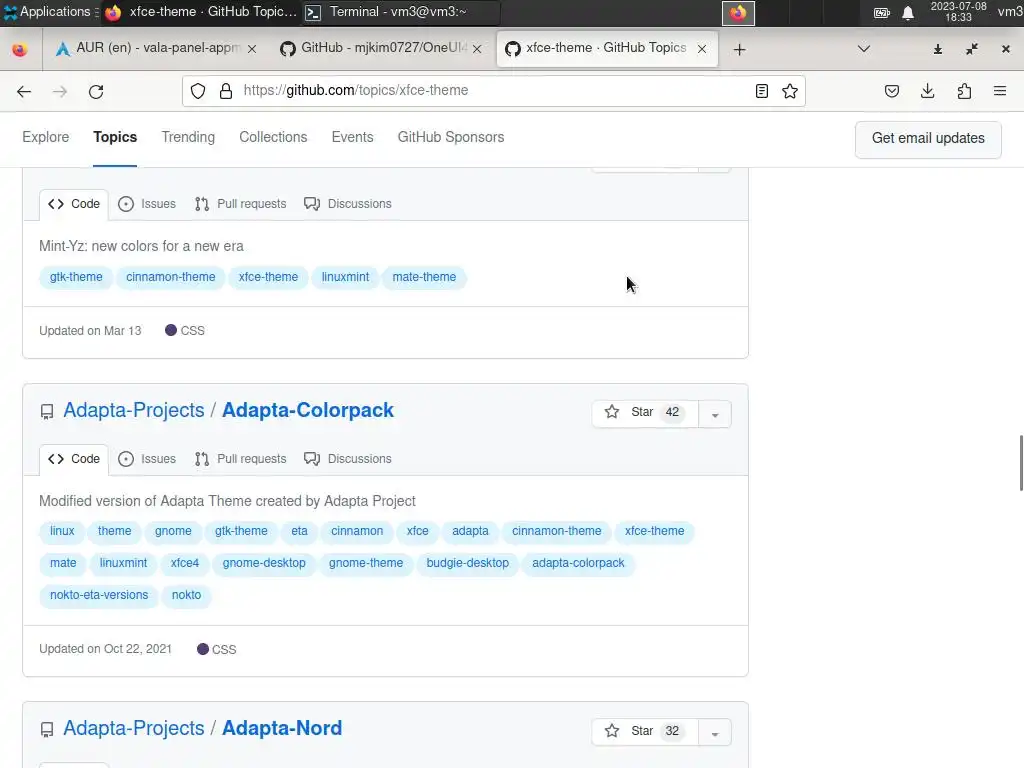This screenshot has height=768, width=1024.
Task: Click the battery power icon in system tray
Action: (x=882, y=13)
